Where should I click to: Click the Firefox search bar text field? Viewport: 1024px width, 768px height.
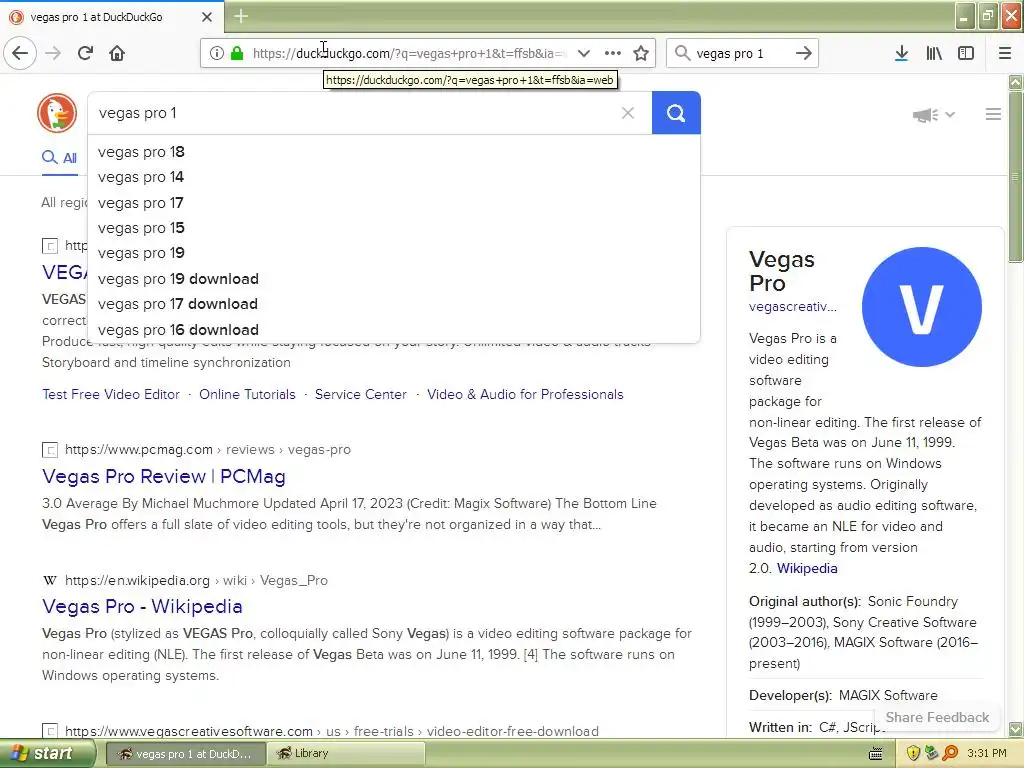(x=741, y=53)
